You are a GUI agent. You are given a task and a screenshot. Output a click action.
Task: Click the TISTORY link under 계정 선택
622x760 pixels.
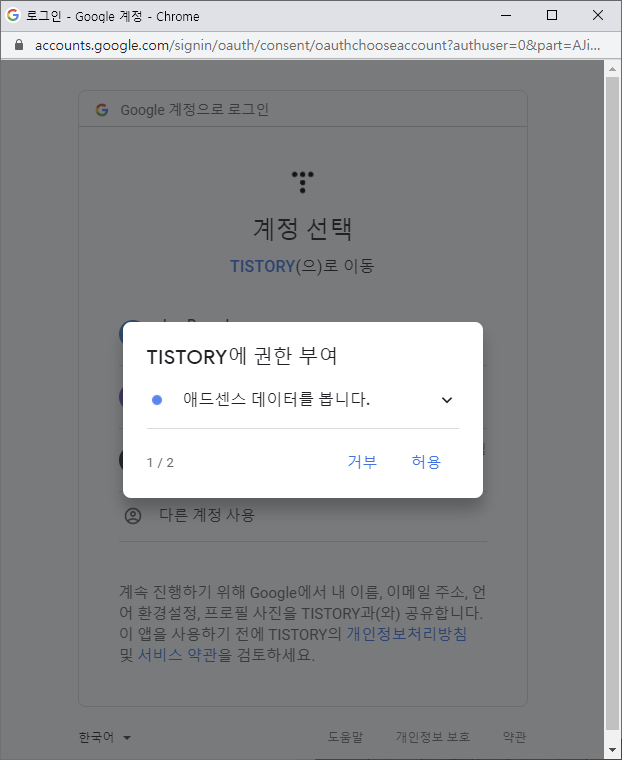pyautogui.click(x=262, y=266)
